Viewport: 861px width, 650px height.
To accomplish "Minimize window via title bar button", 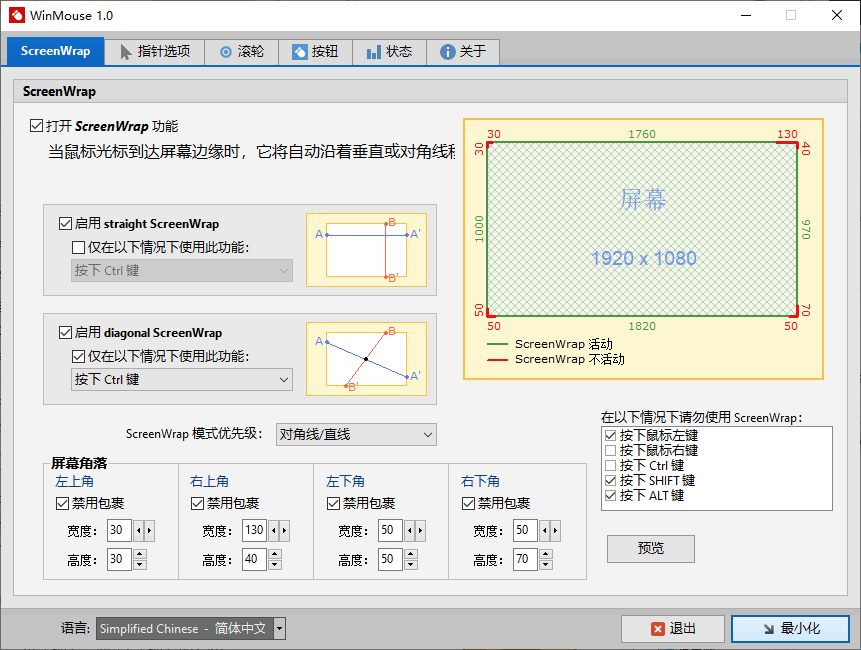I will click(746, 15).
